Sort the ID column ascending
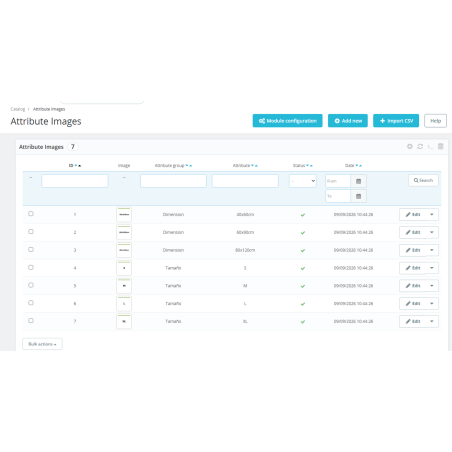 79,166
